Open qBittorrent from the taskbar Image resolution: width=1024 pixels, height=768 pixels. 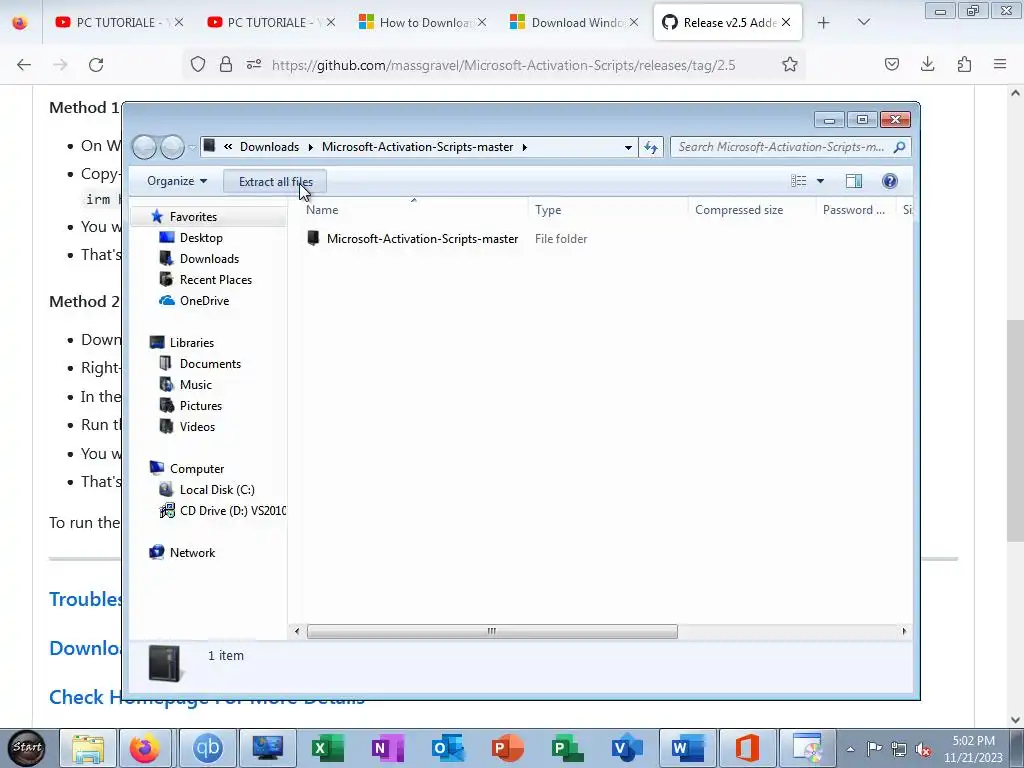208,748
